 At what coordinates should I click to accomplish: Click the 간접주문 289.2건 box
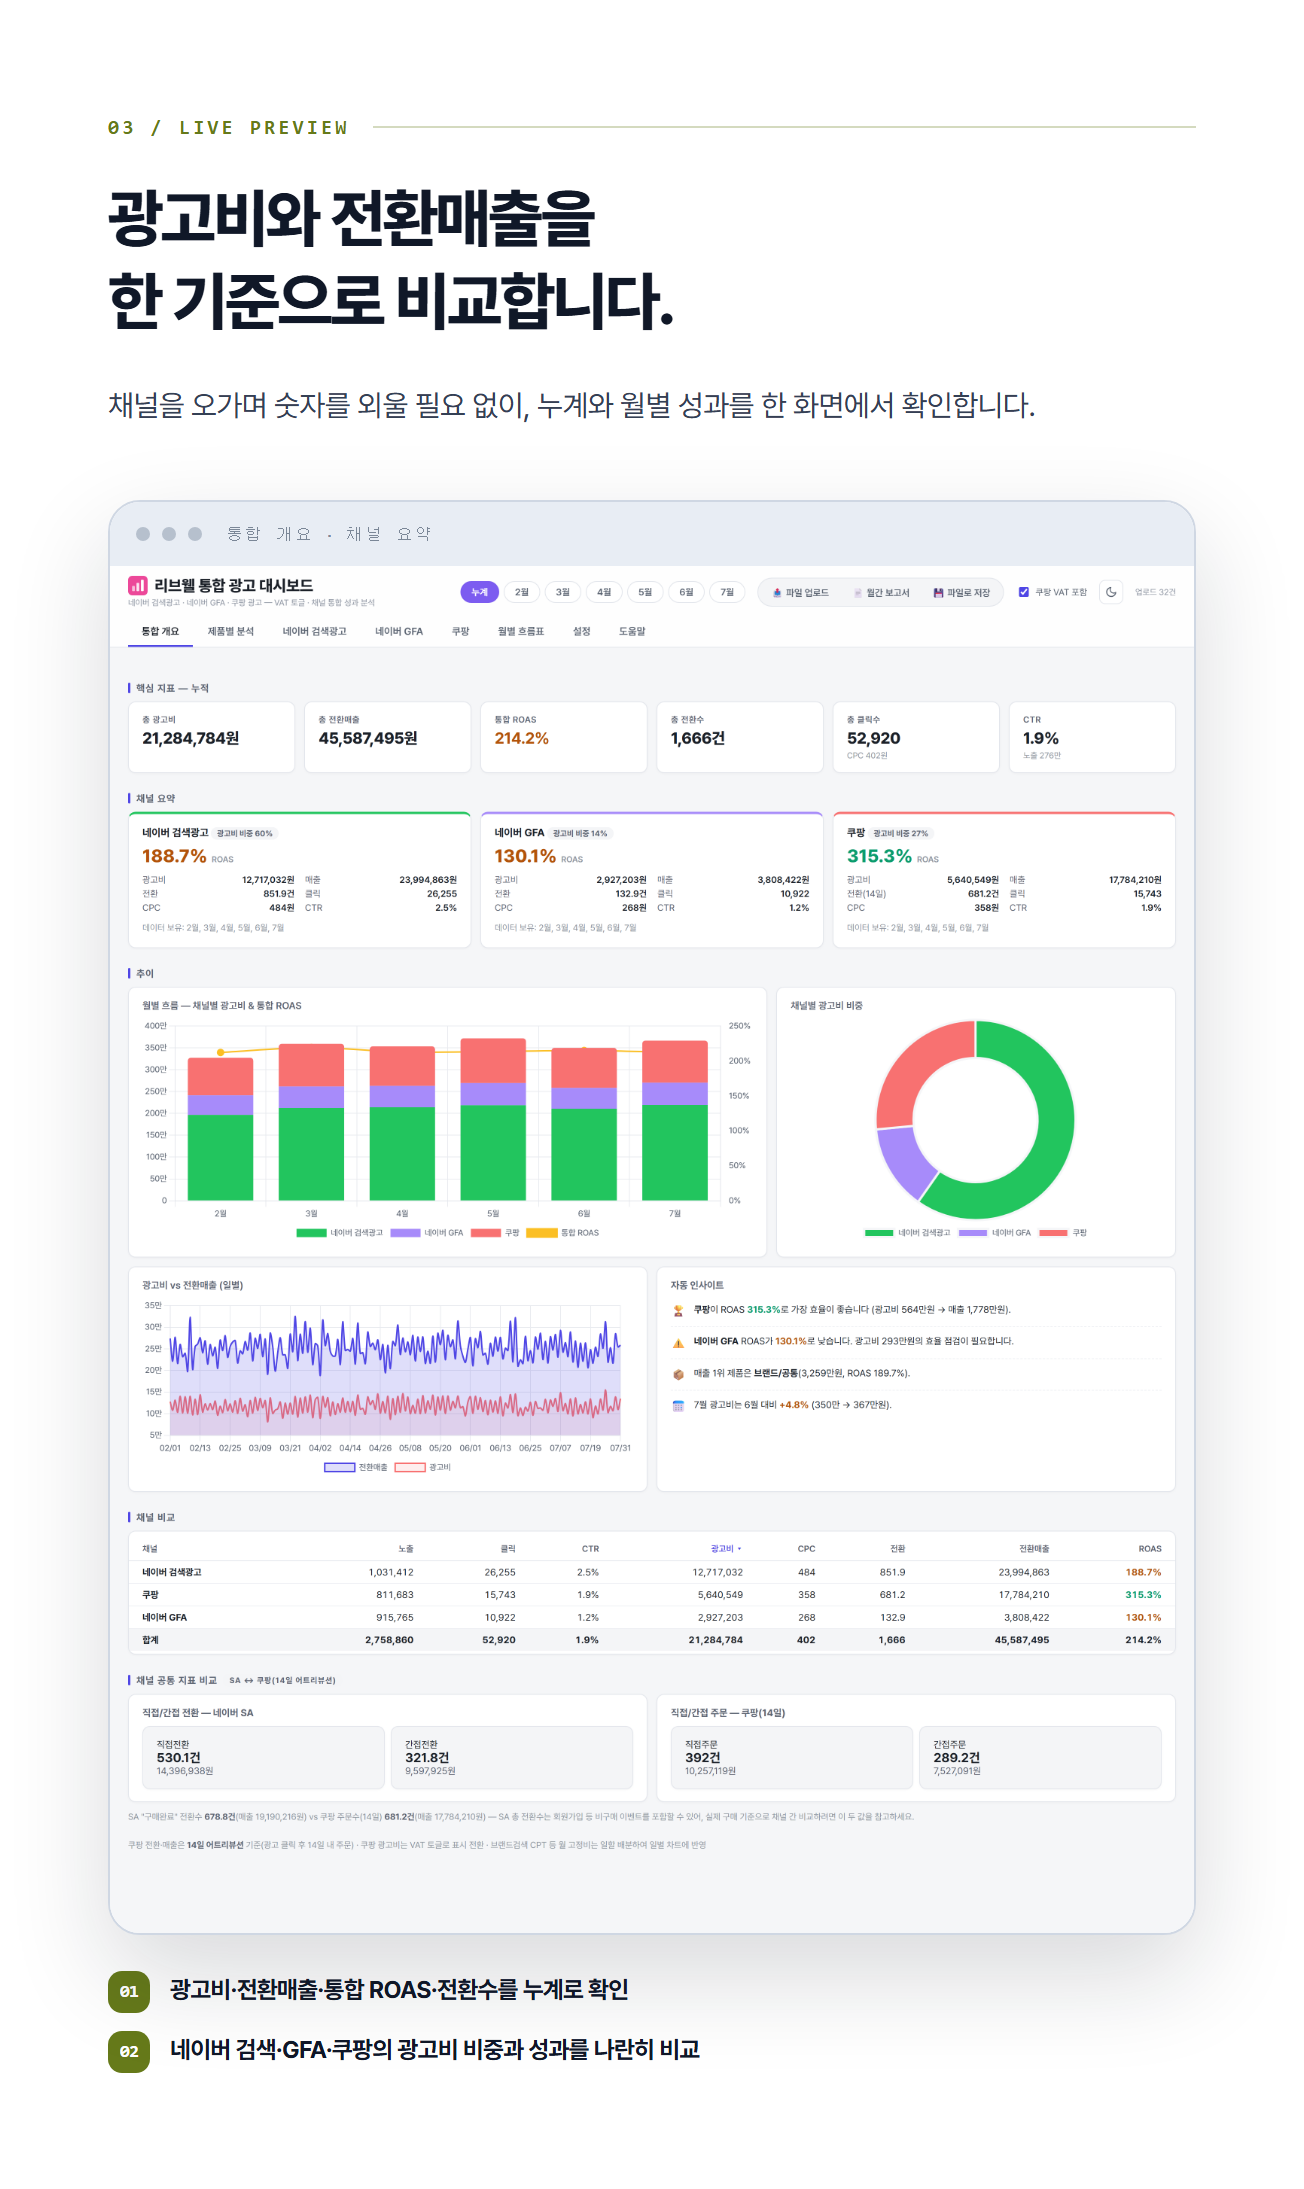point(1040,1757)
